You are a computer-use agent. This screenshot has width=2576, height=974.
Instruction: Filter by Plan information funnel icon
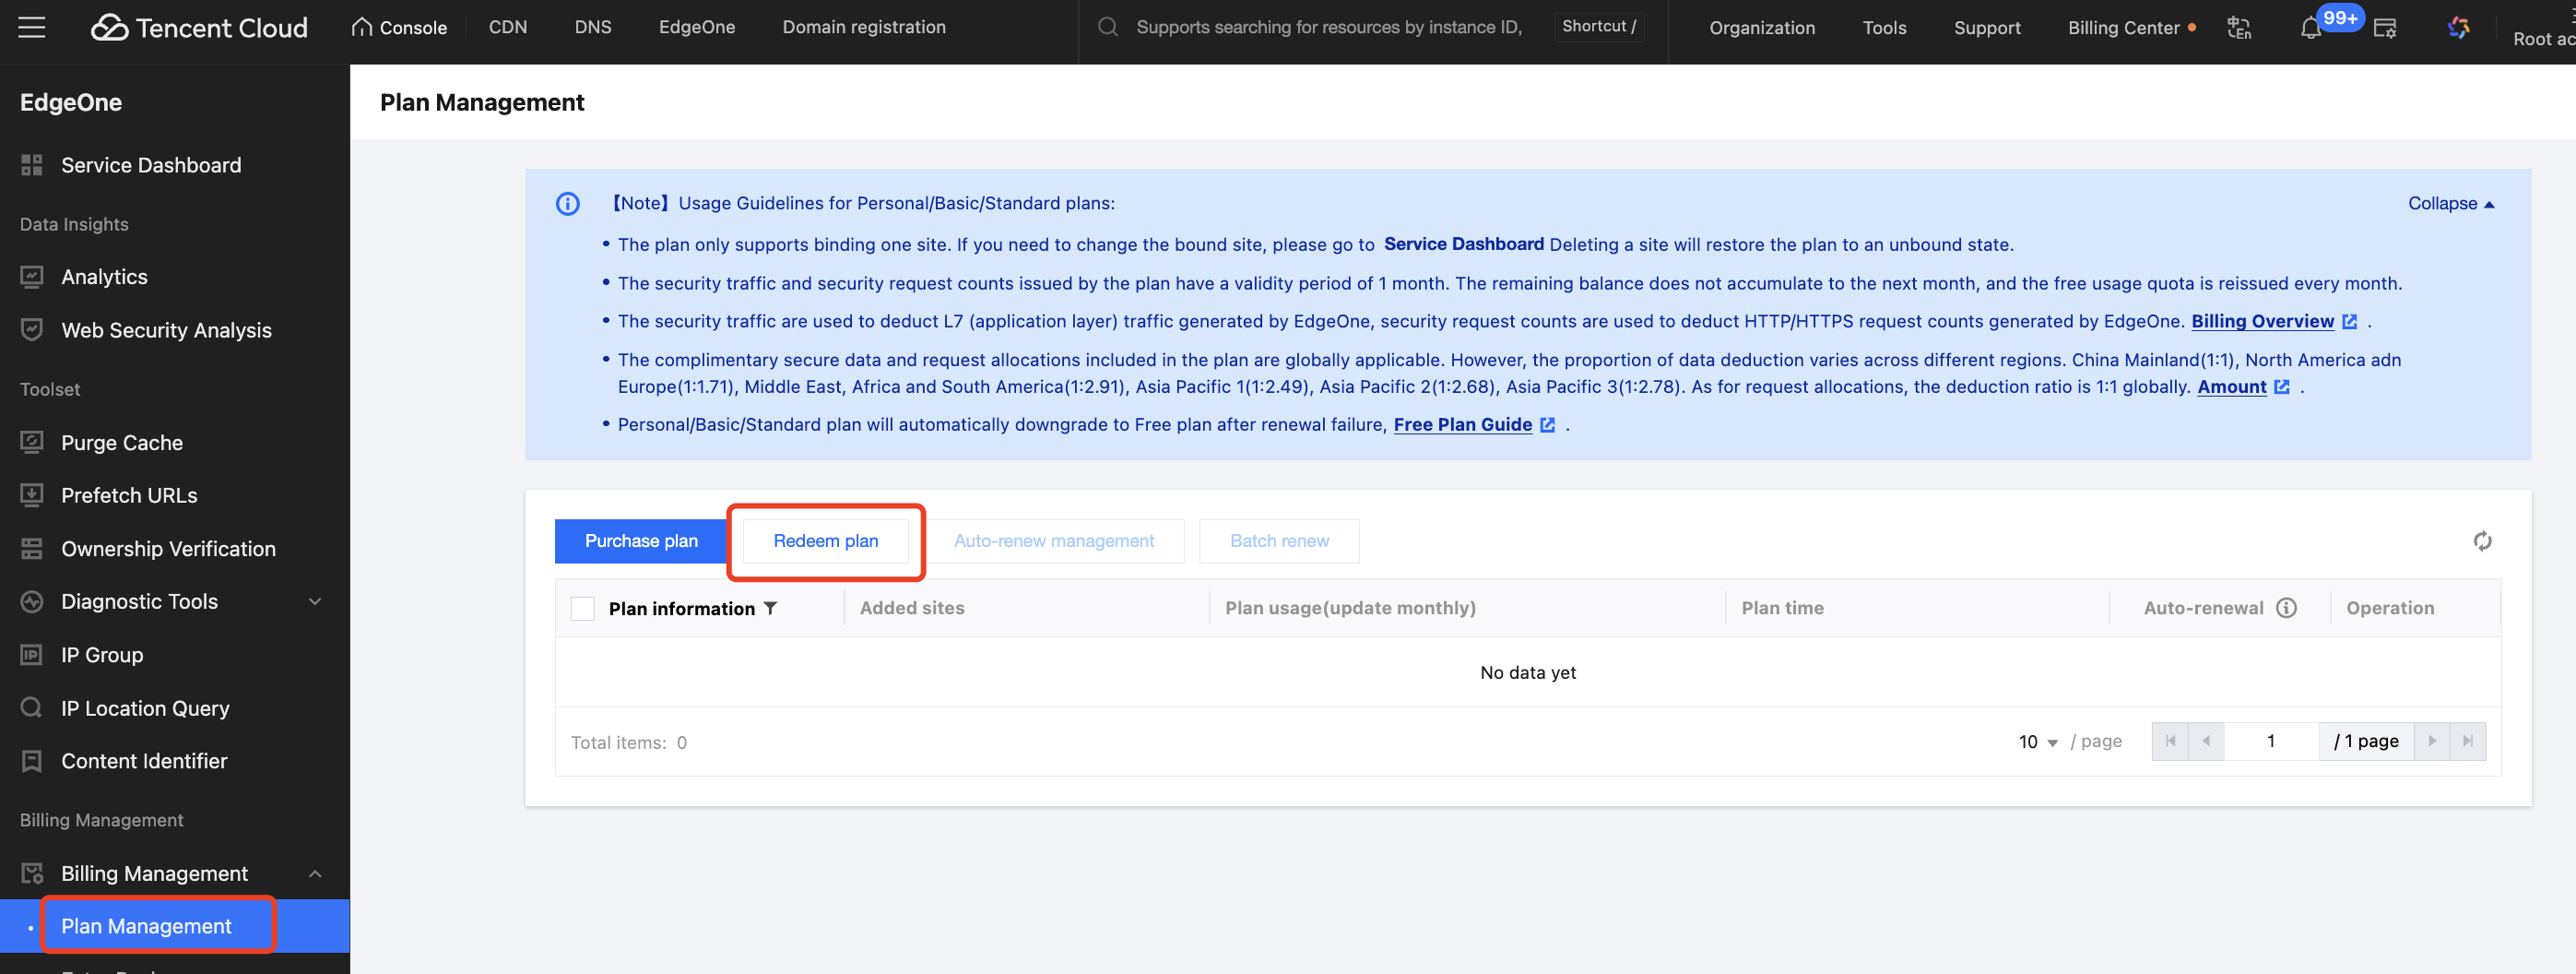[770, 608]
